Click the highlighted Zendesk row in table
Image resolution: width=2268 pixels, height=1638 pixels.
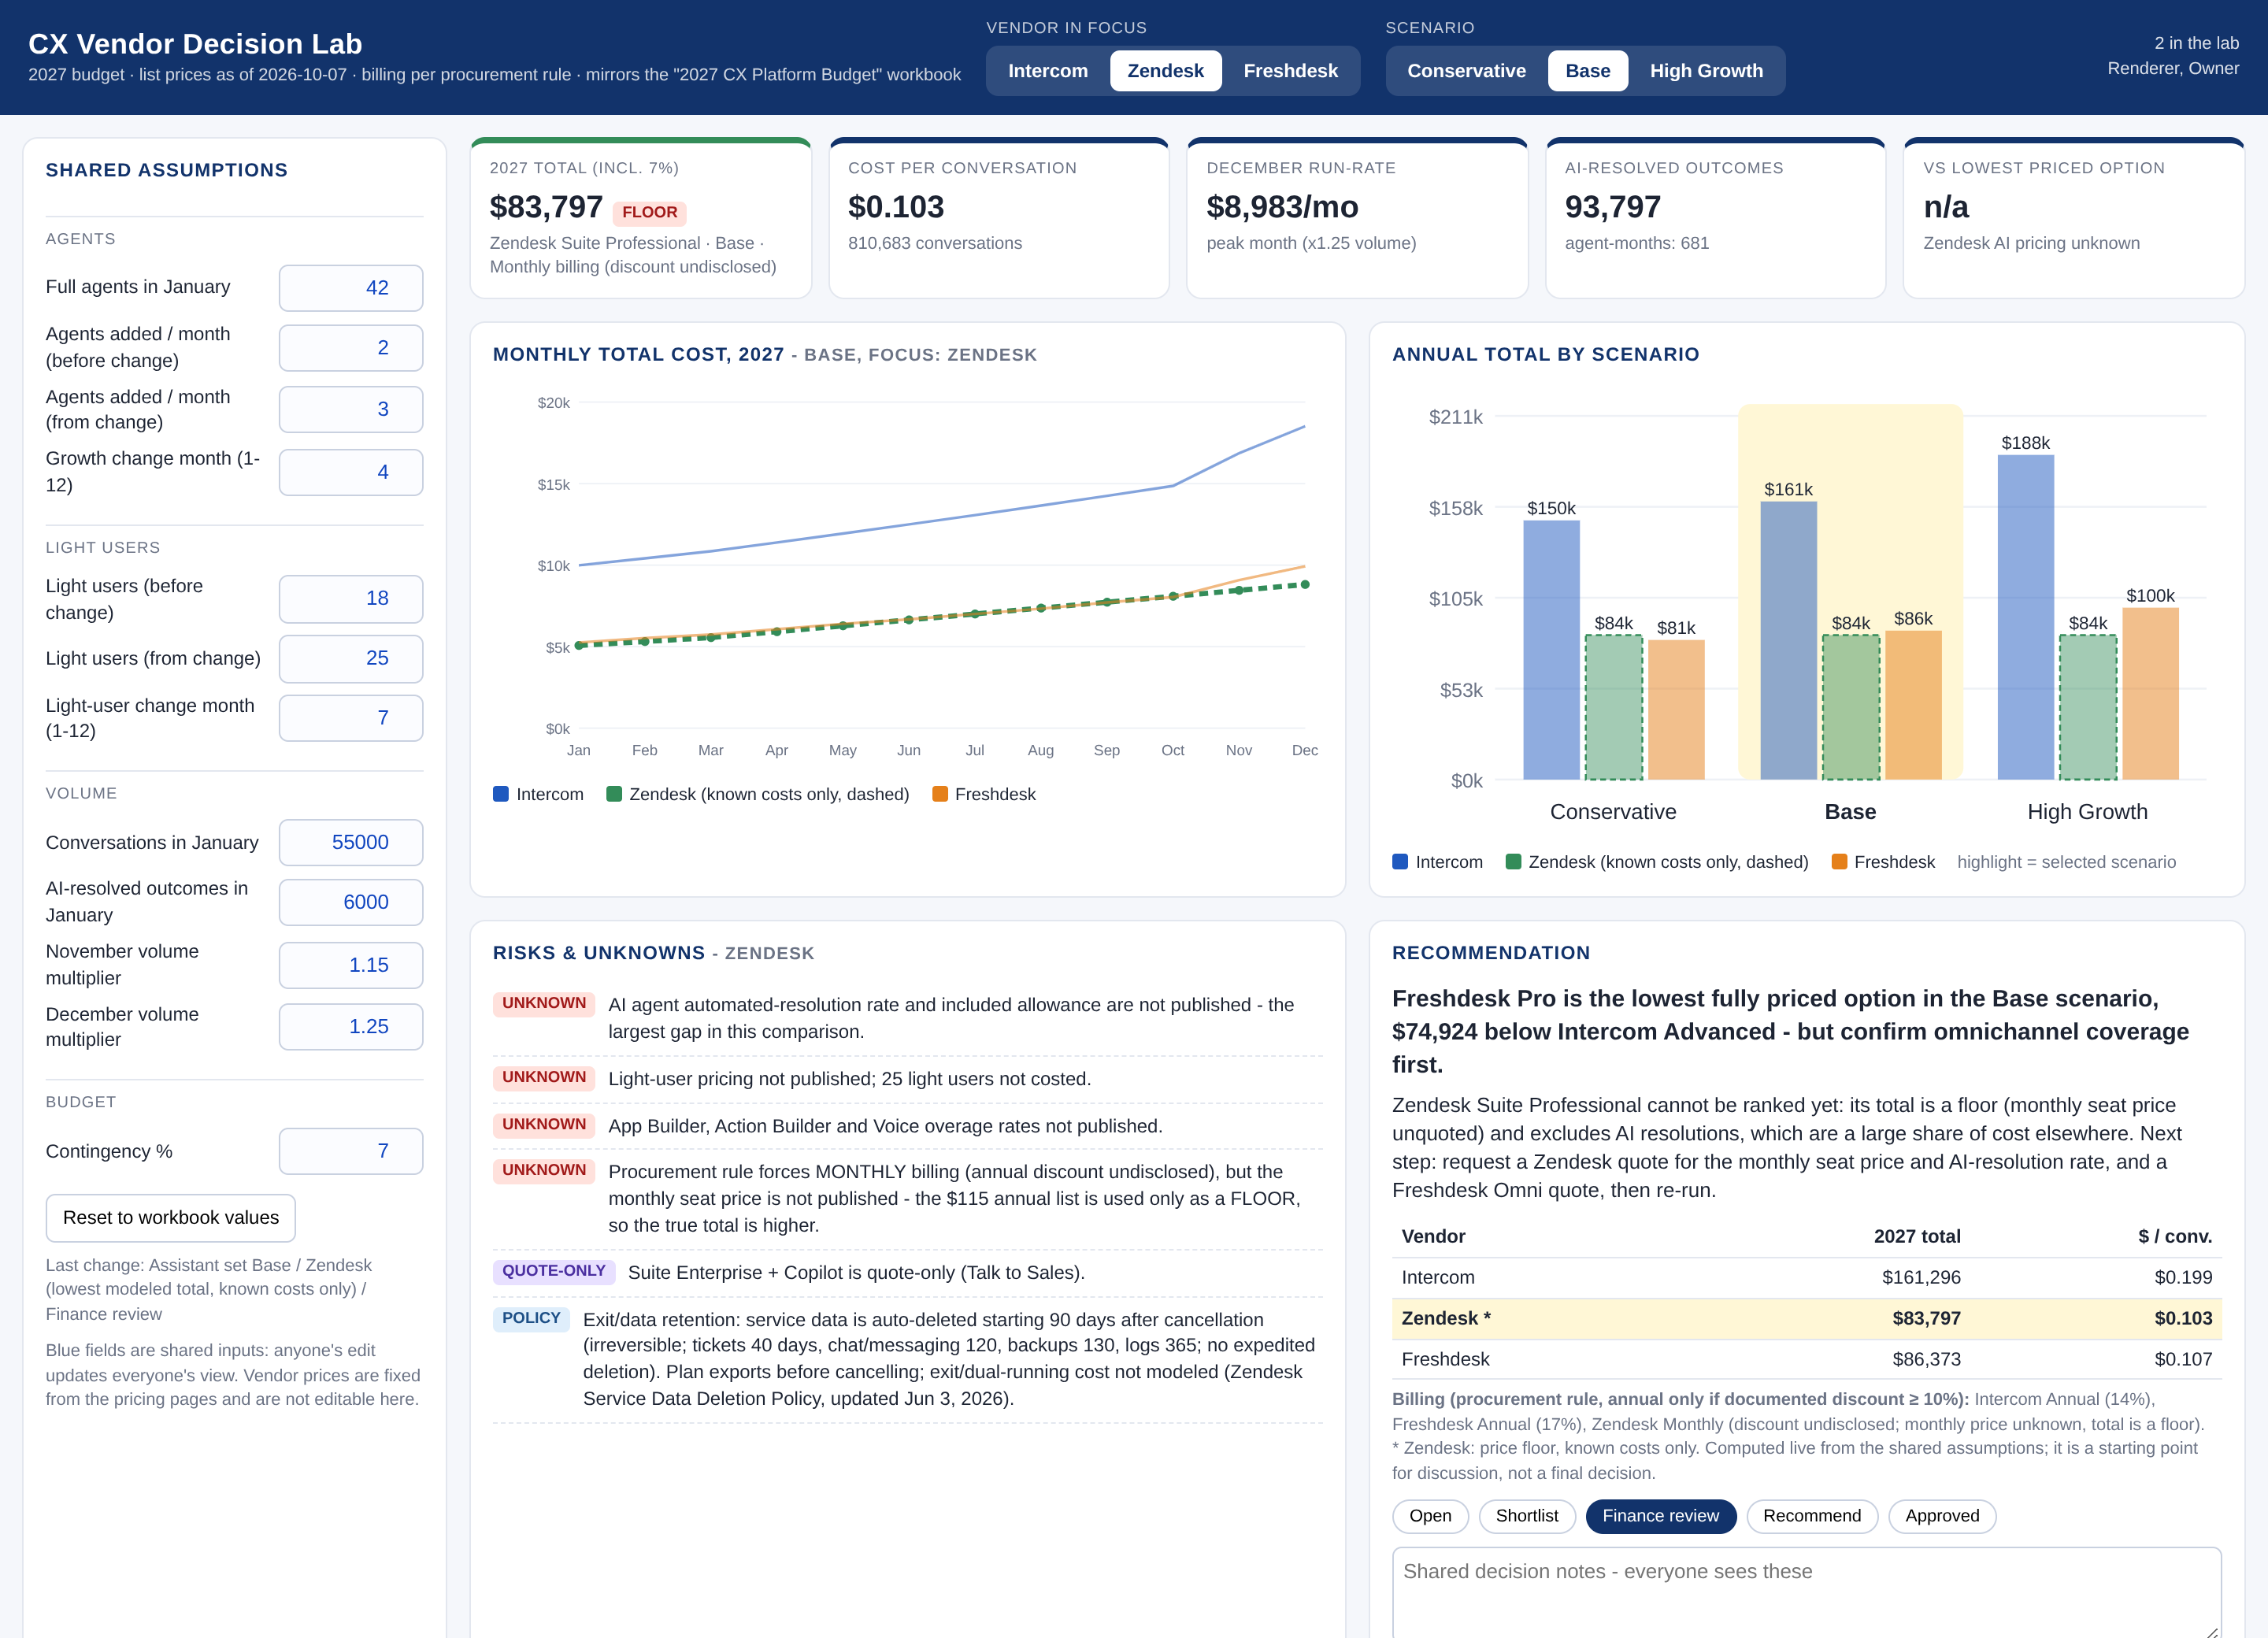click(x=1806, y=1319)
